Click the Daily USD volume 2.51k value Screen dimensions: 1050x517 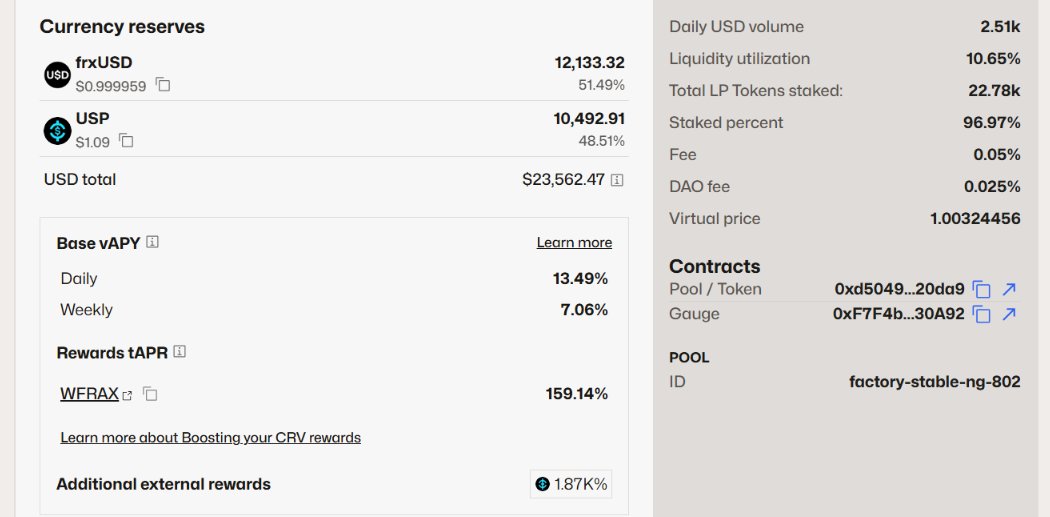pos(1000,27)
